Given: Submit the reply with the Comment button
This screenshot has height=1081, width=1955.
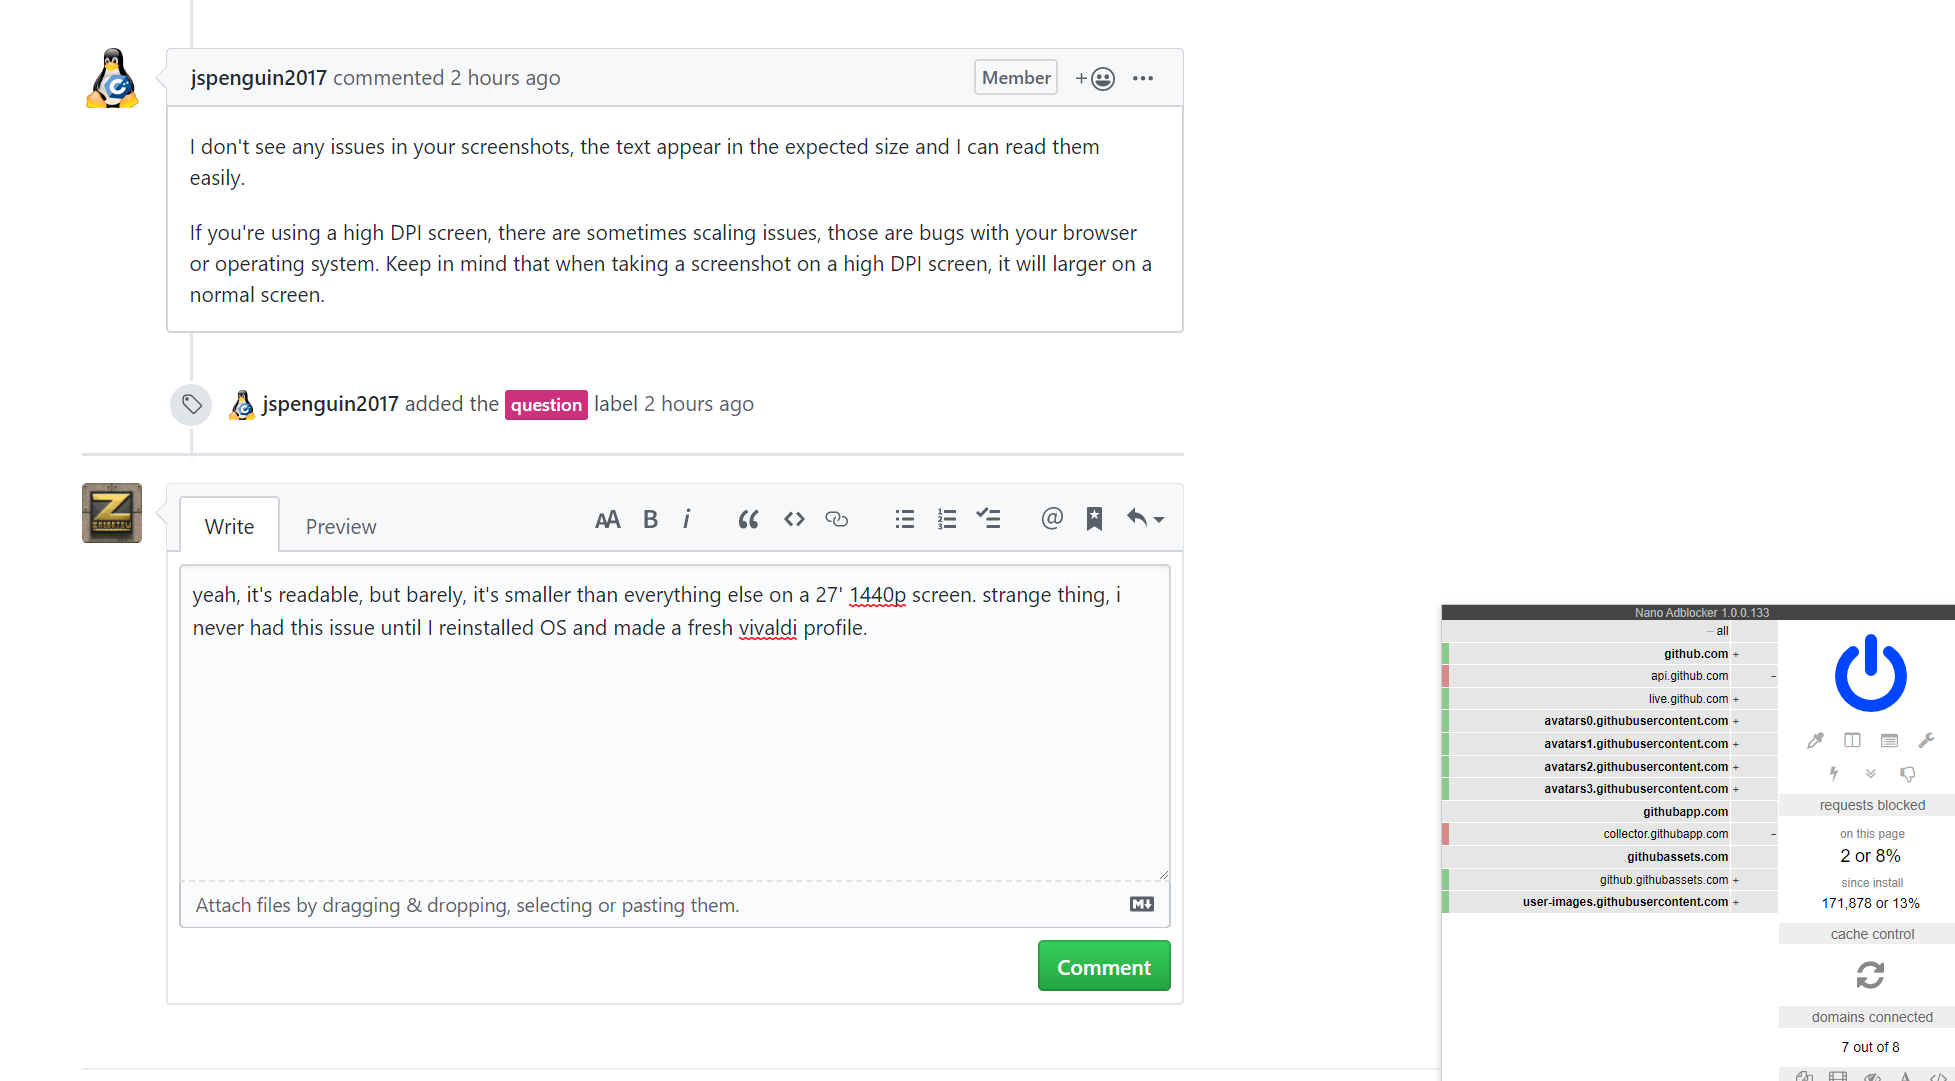Looking at the screenshot, I should click(1103, 966).
